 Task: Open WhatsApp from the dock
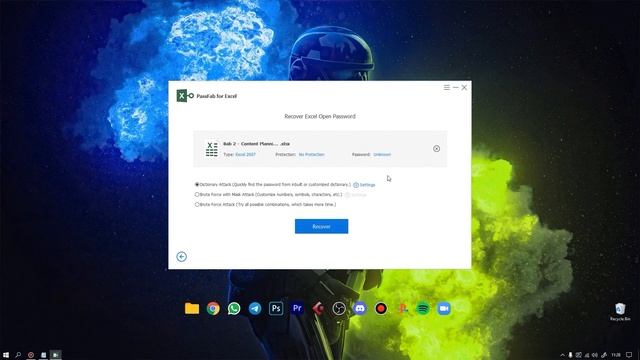pyautogui.click(x=234, y=309)
